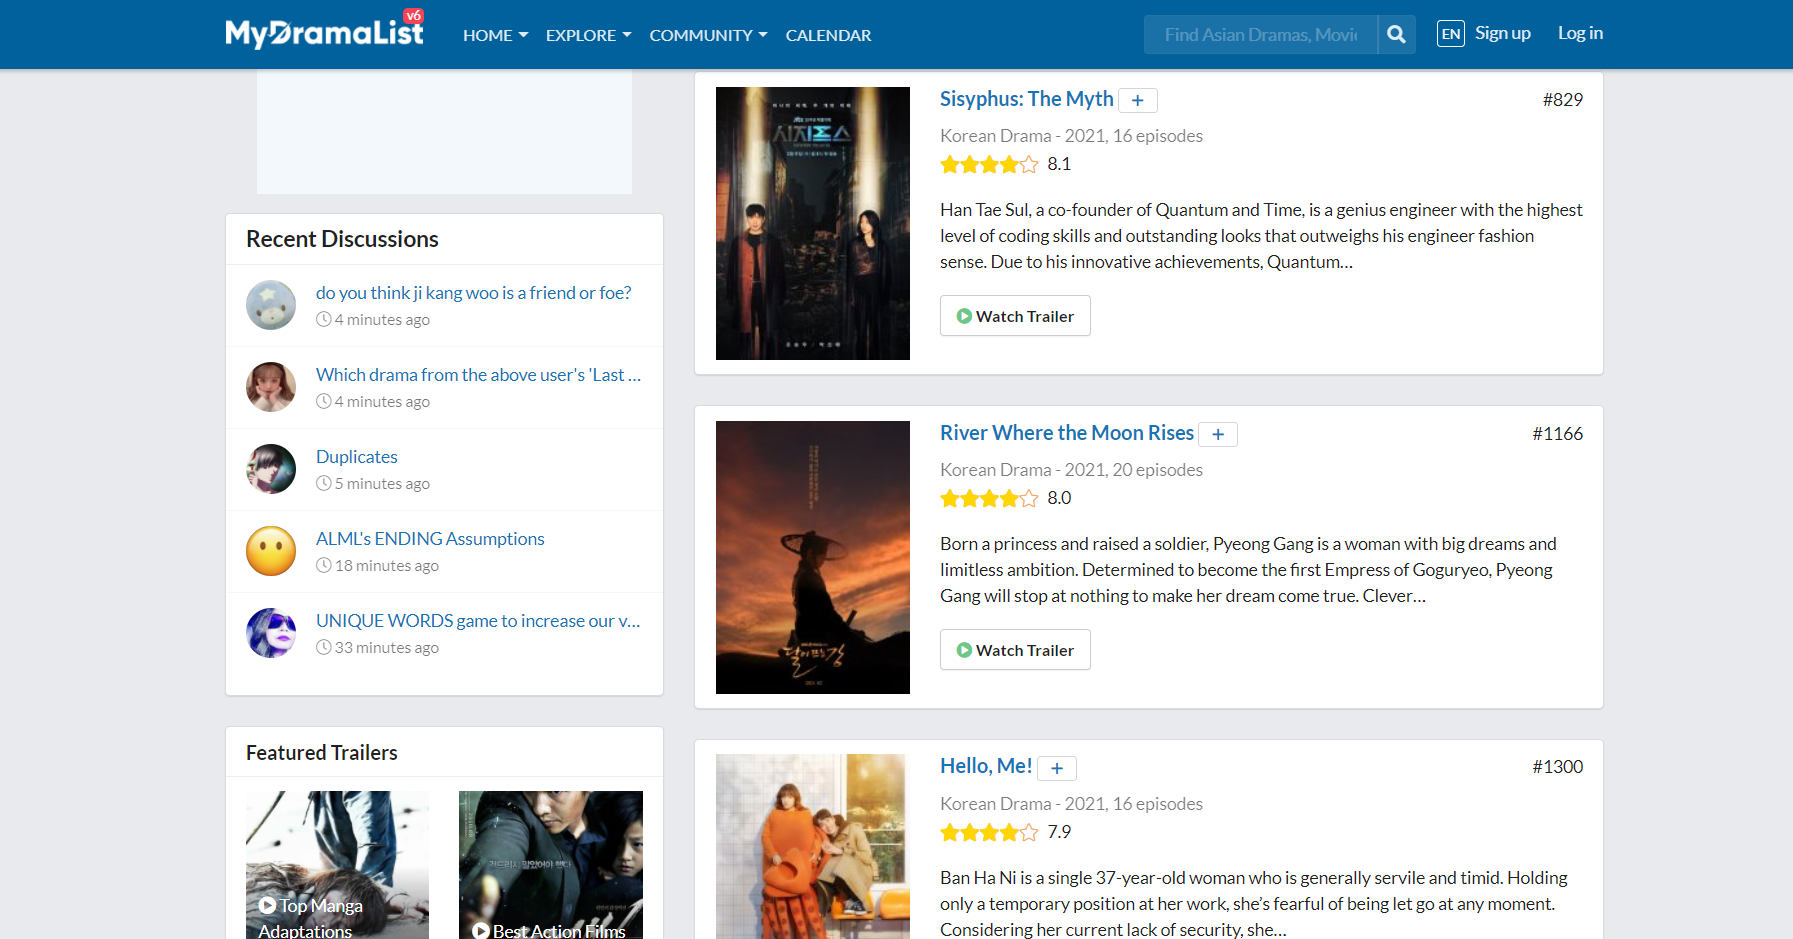
Task: Click emoji avatar beside ALML's ENDING Assumptions
Action: pyautogui.click(x=271, y=551)
